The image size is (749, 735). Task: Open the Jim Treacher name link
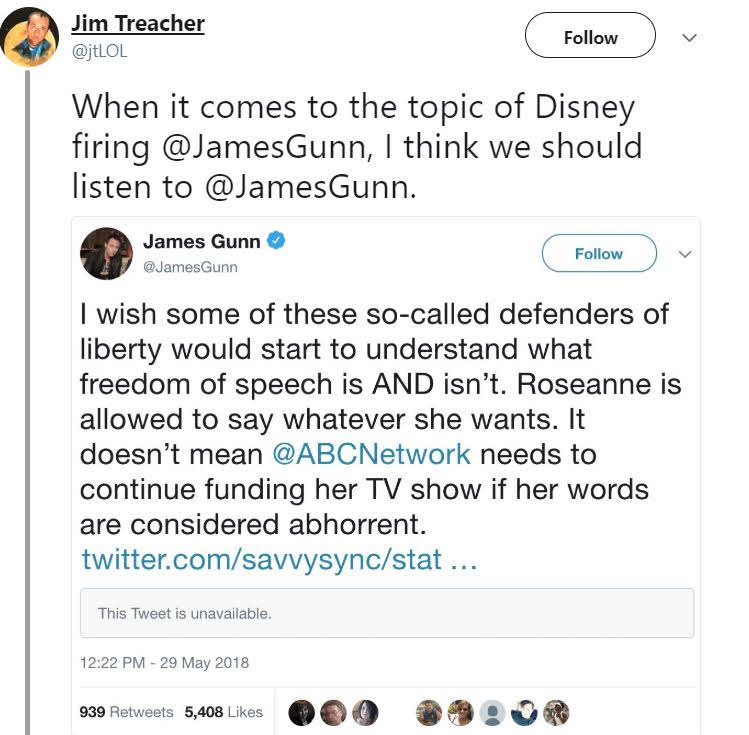138,23
